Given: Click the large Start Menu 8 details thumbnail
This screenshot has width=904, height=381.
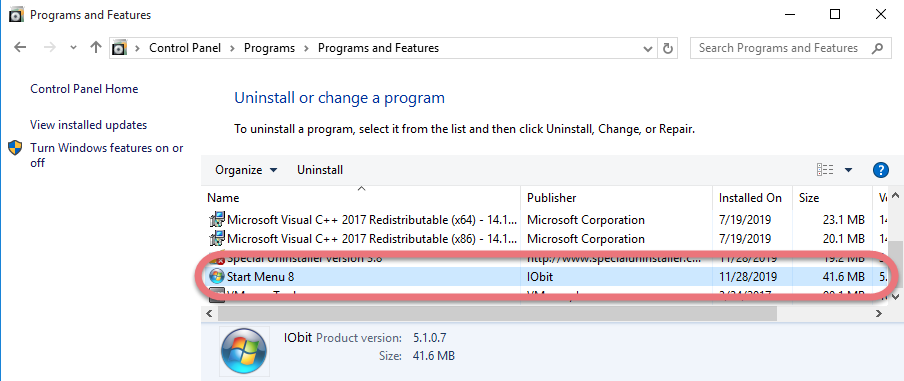Looking at the screenshot, I should coord(244,351).
